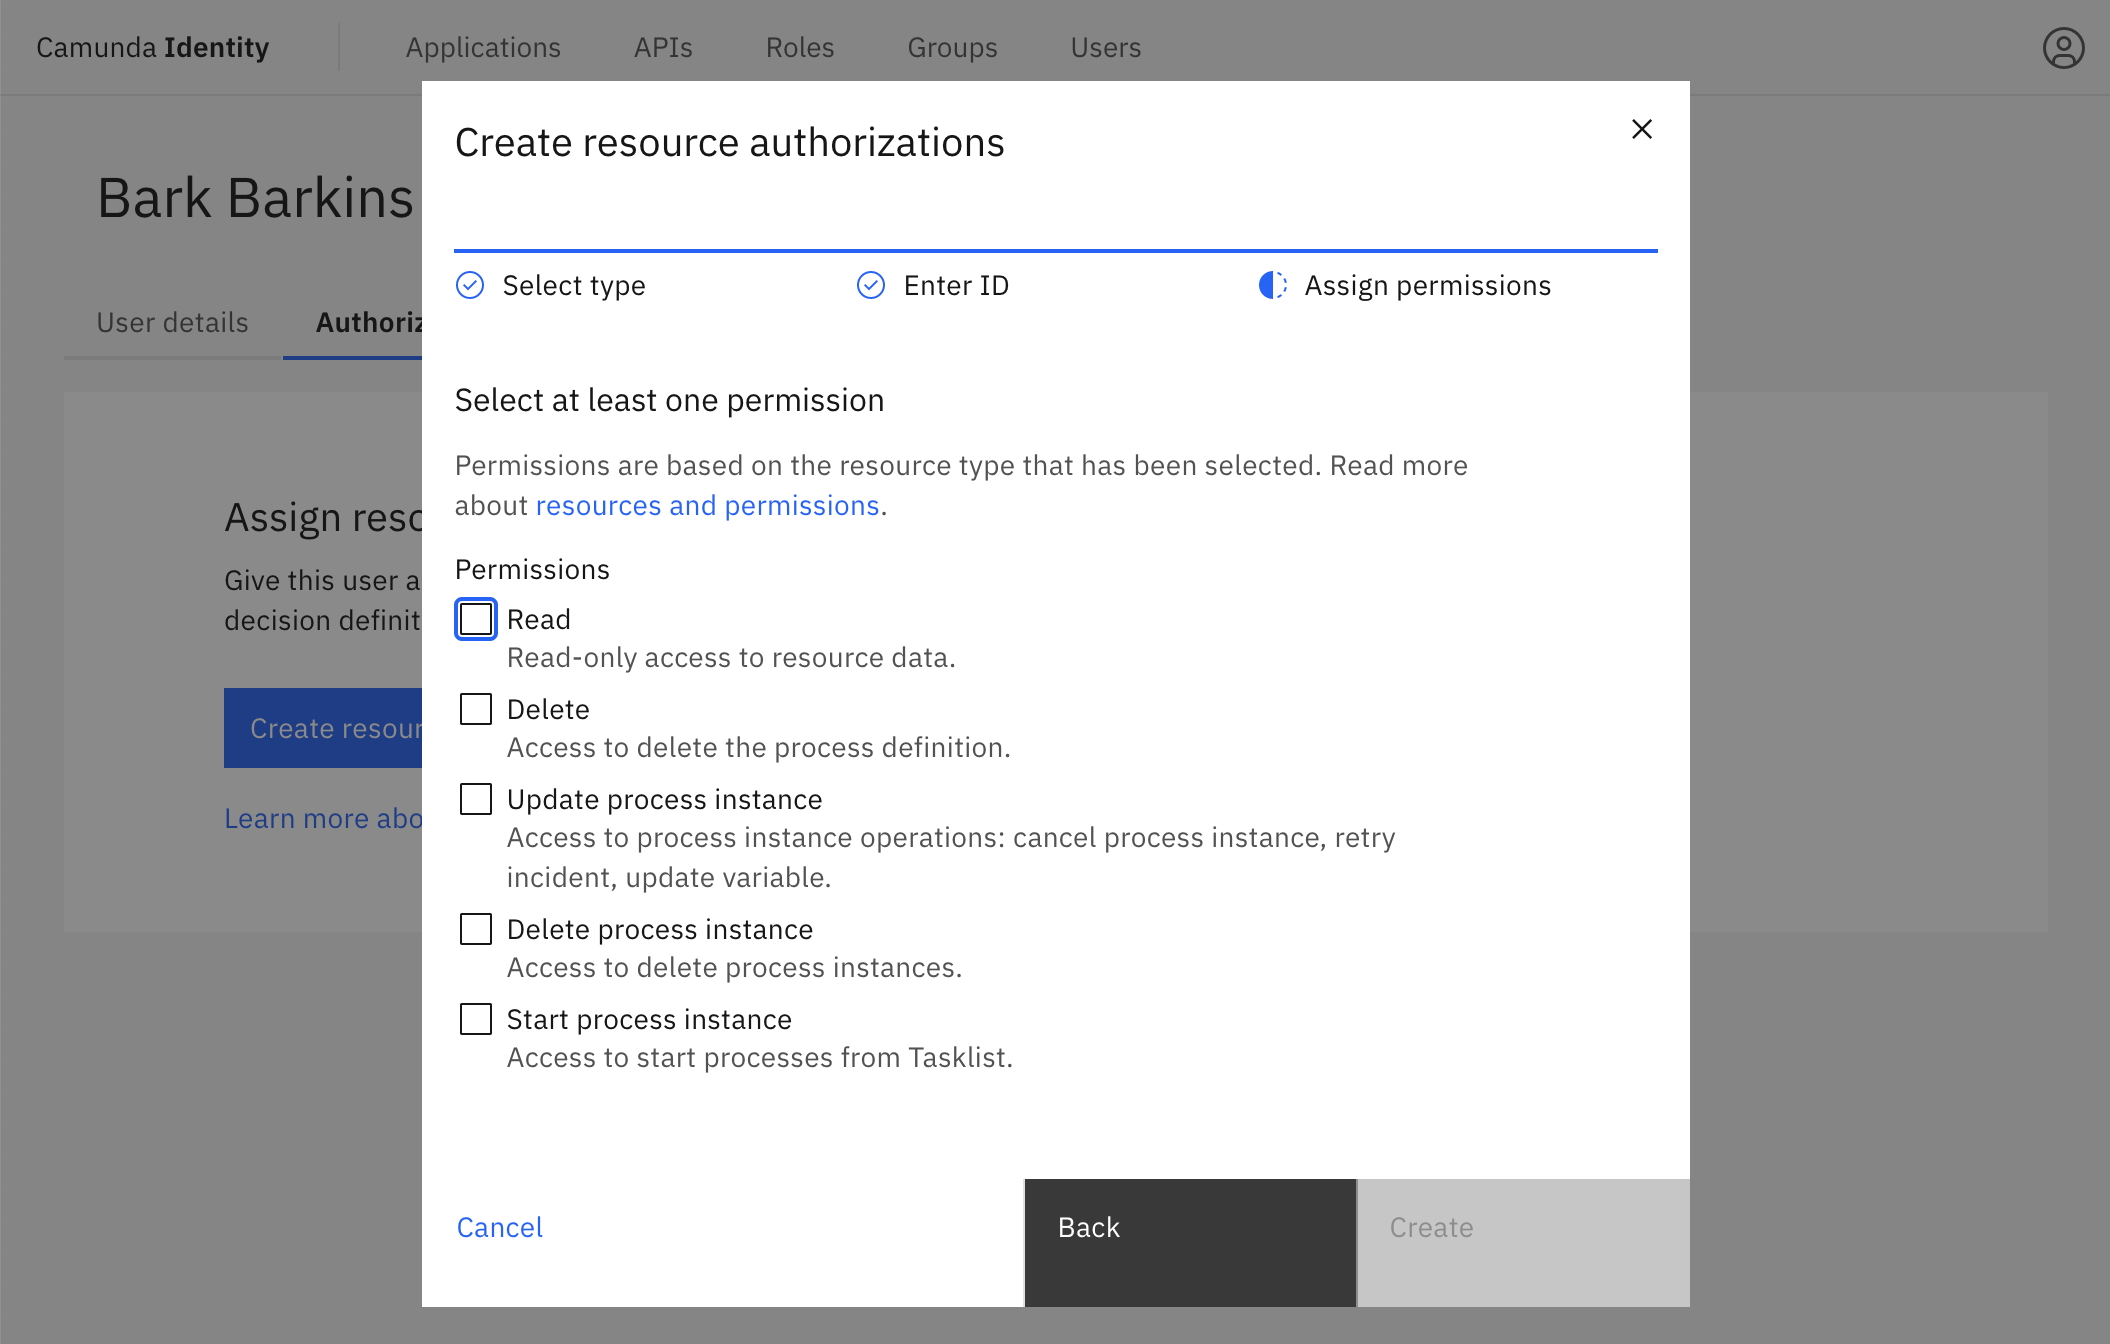Switch to the APIs menu tab
Screen dimensions: 2110x1344
pyautogui.click(x=663, y=46)
